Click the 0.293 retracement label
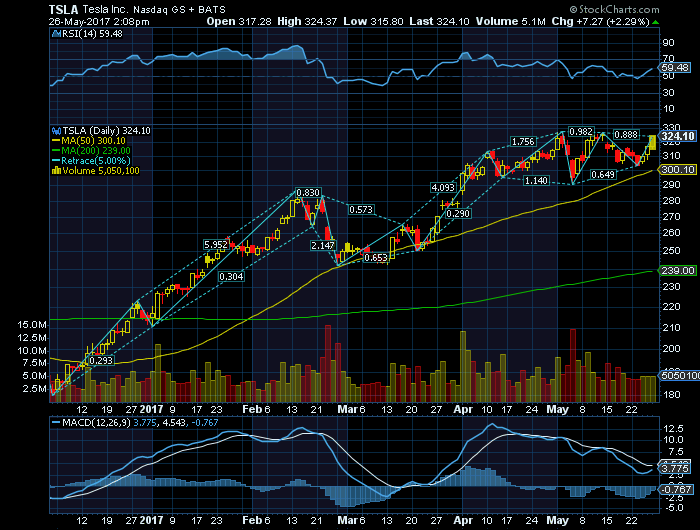 tap(101, 360)
